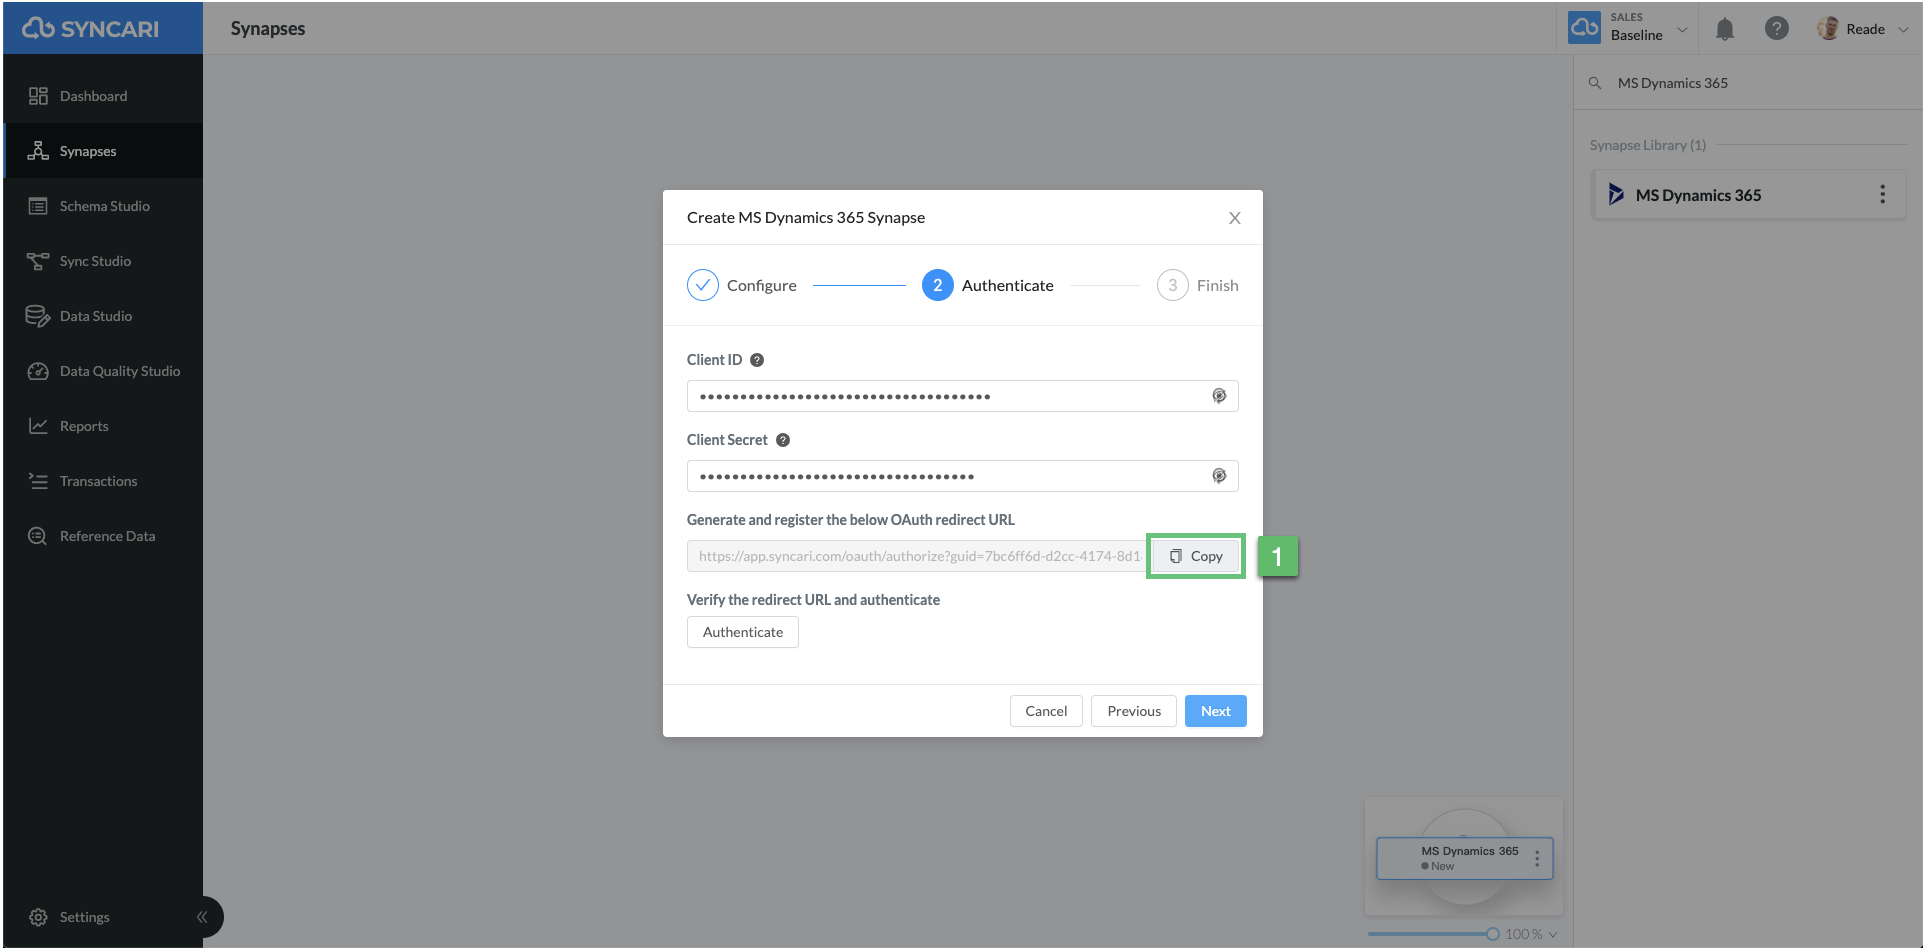
Task: Select MS Dynamics 365 canvas node
Action: 1464,858
